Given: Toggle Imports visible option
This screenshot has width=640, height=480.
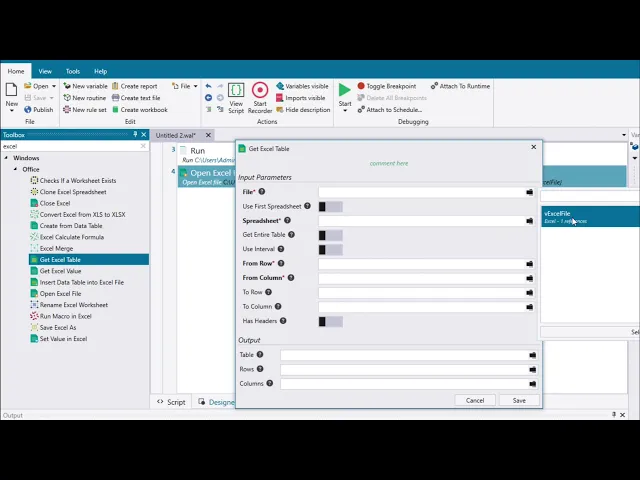Looking at the screenshot, I should 301,98.
